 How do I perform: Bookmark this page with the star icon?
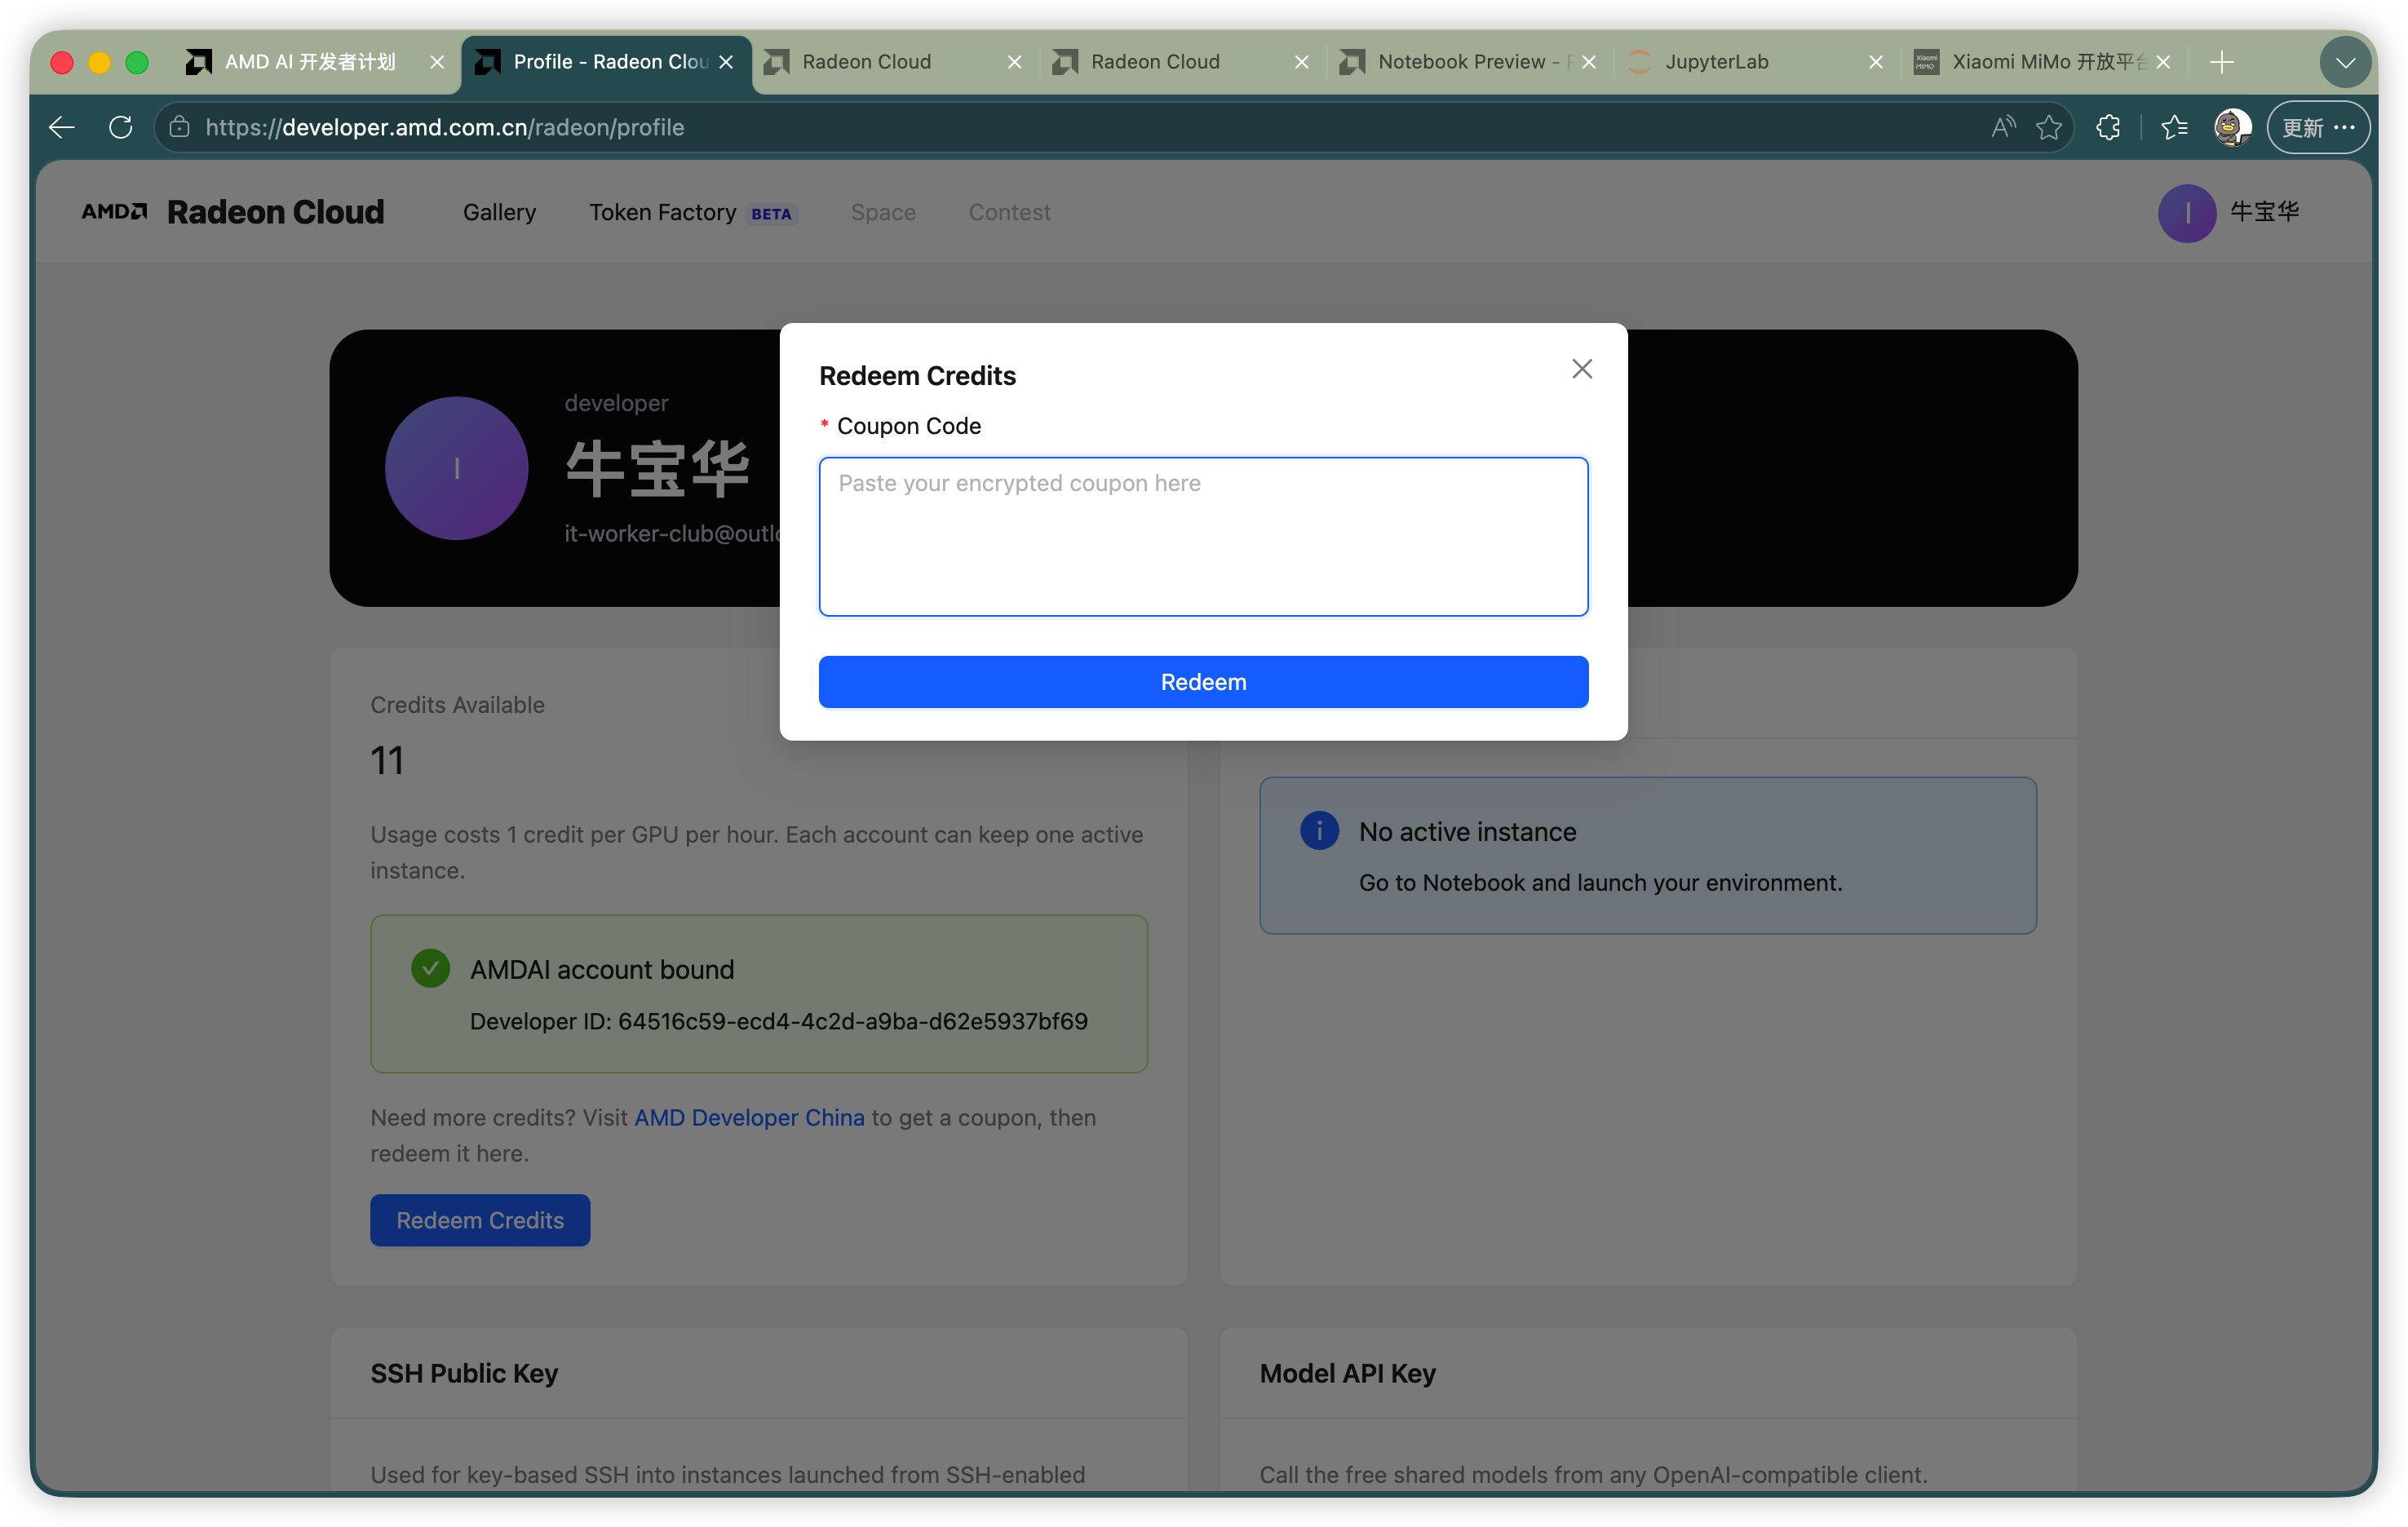pos(2049,127)
